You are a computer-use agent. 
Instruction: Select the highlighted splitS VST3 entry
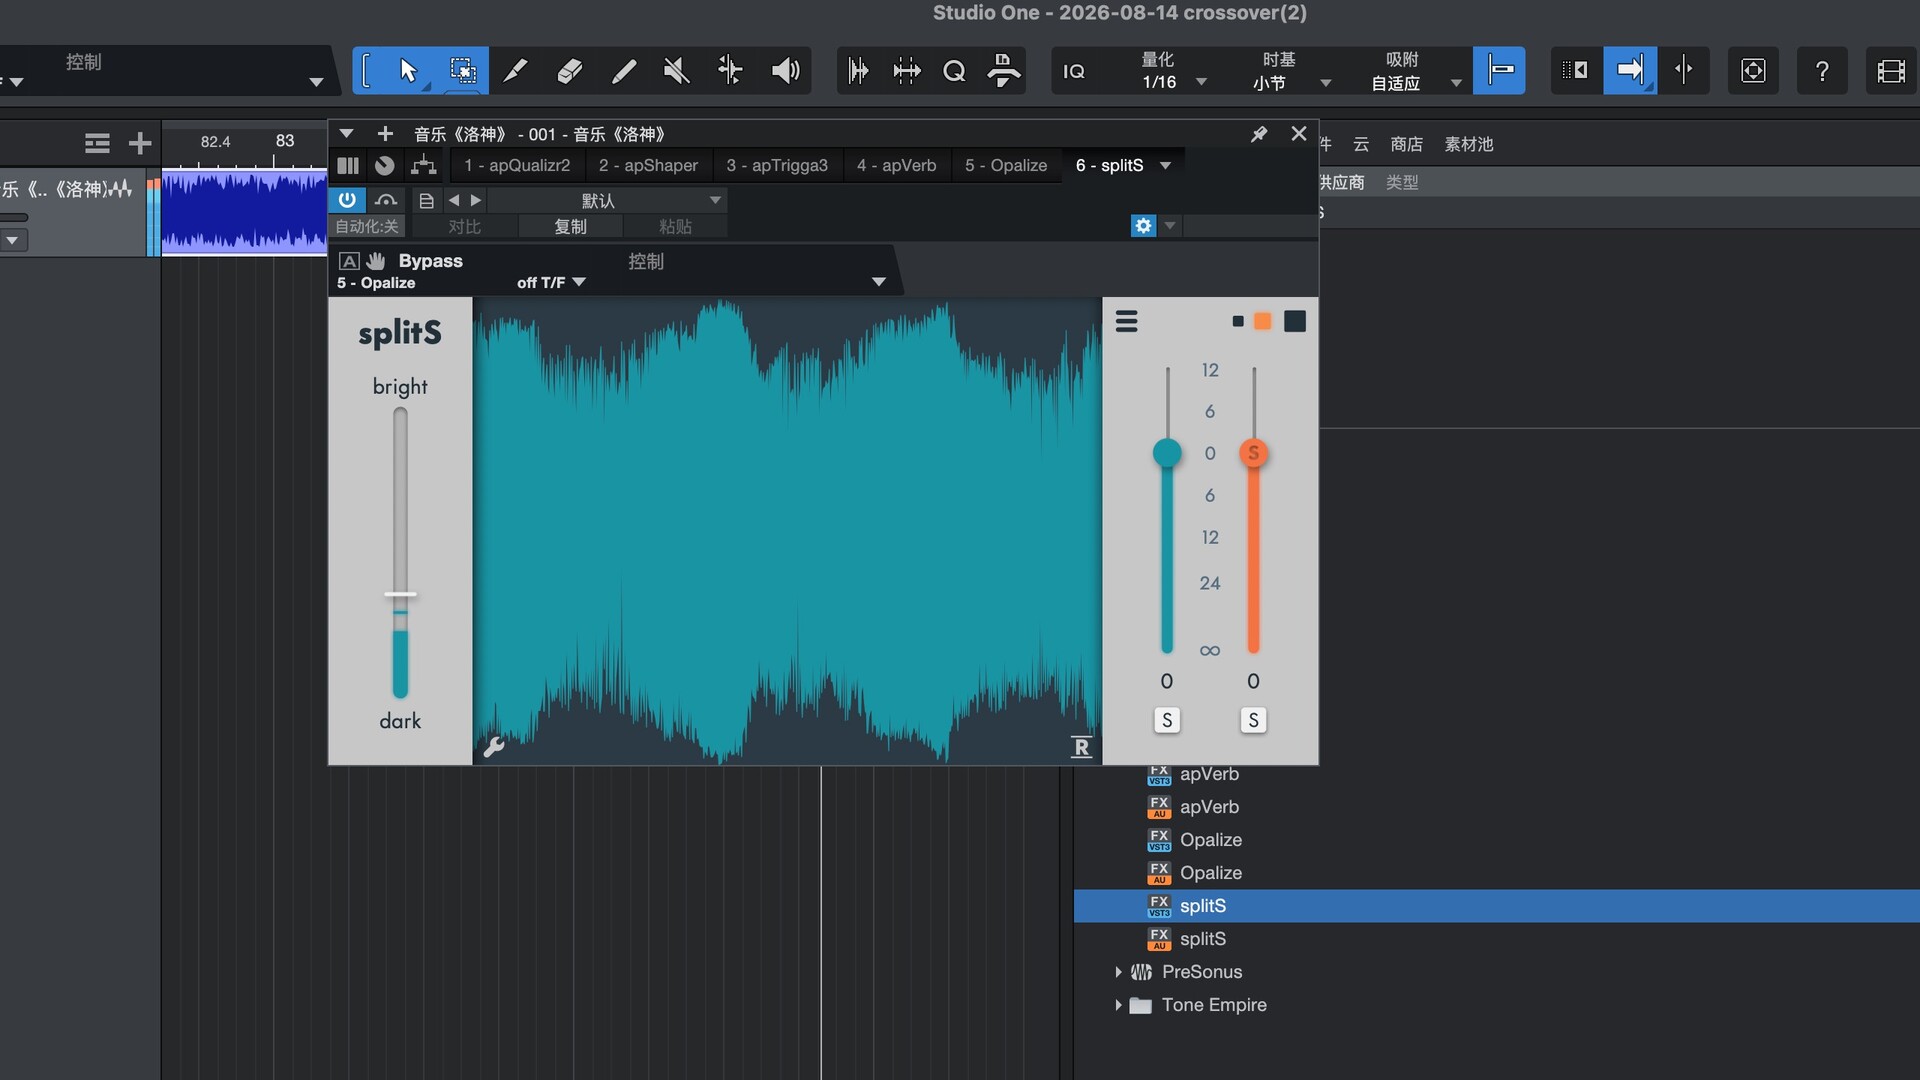tap(1496, 906)
